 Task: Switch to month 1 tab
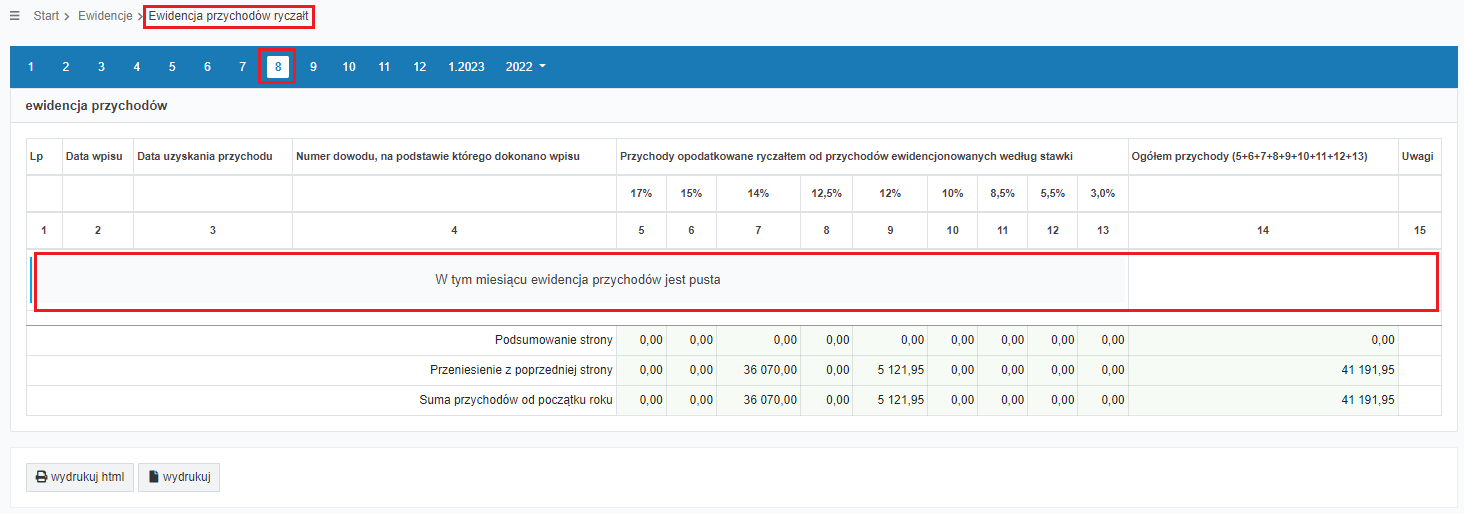pos(31,67)
